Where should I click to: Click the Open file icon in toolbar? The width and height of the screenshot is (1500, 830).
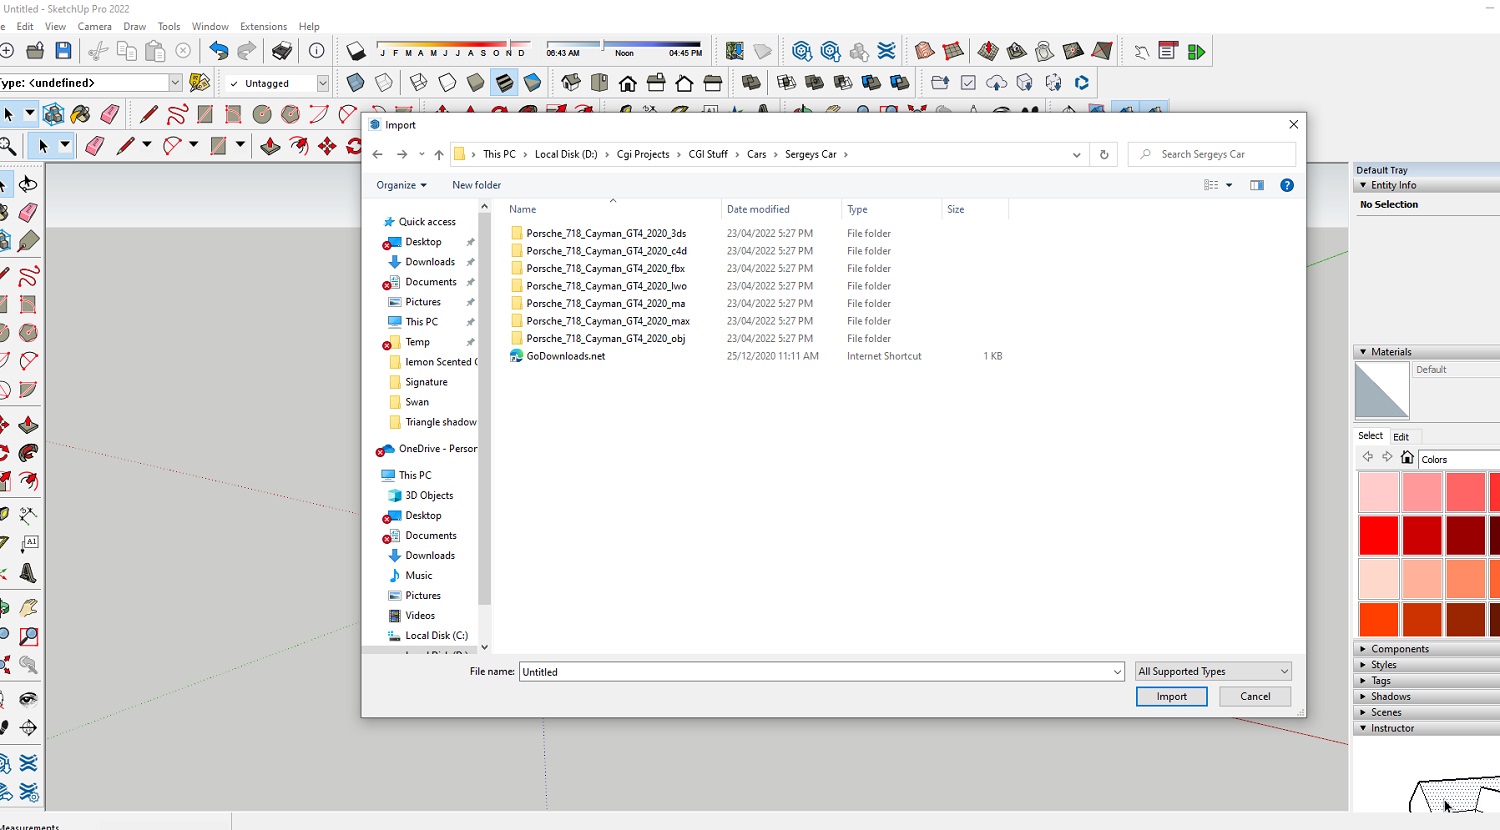point(35,51)
